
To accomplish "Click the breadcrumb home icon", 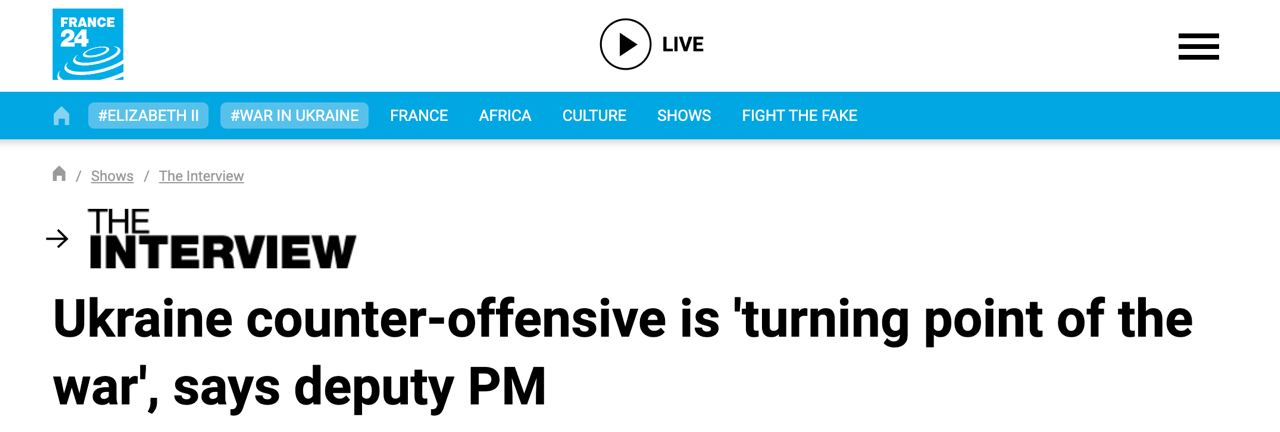I will point(59,175).
